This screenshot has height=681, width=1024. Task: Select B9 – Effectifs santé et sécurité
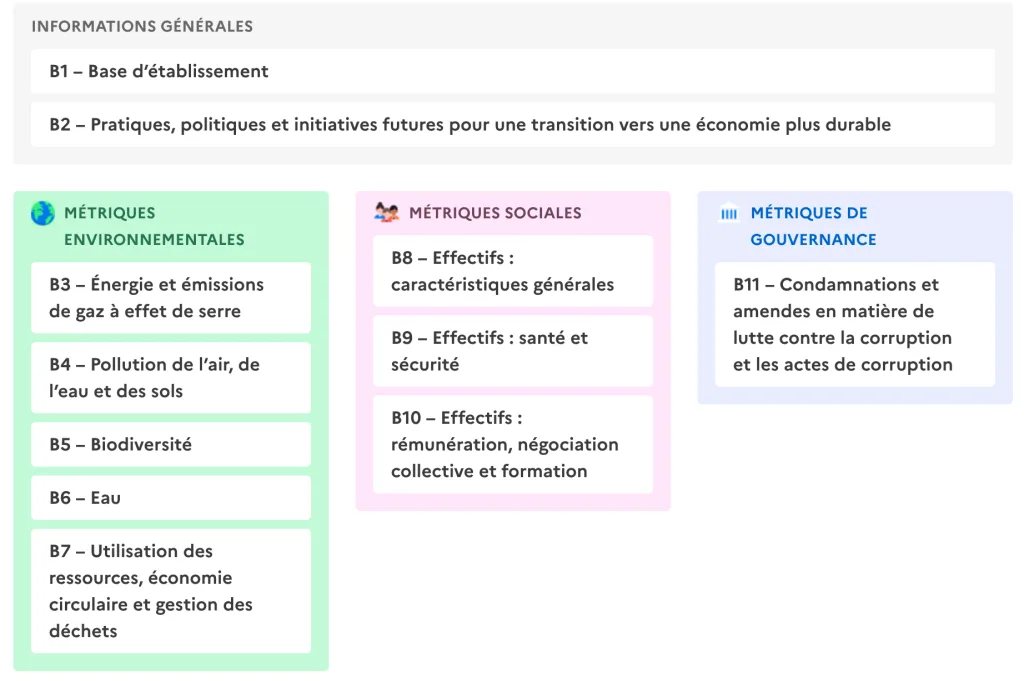(513, 351)
